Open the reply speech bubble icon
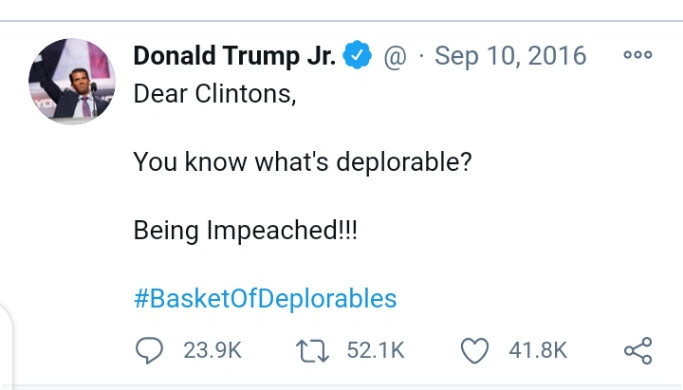This screenshot has height=390, width=683. click(x=149, y=350)
